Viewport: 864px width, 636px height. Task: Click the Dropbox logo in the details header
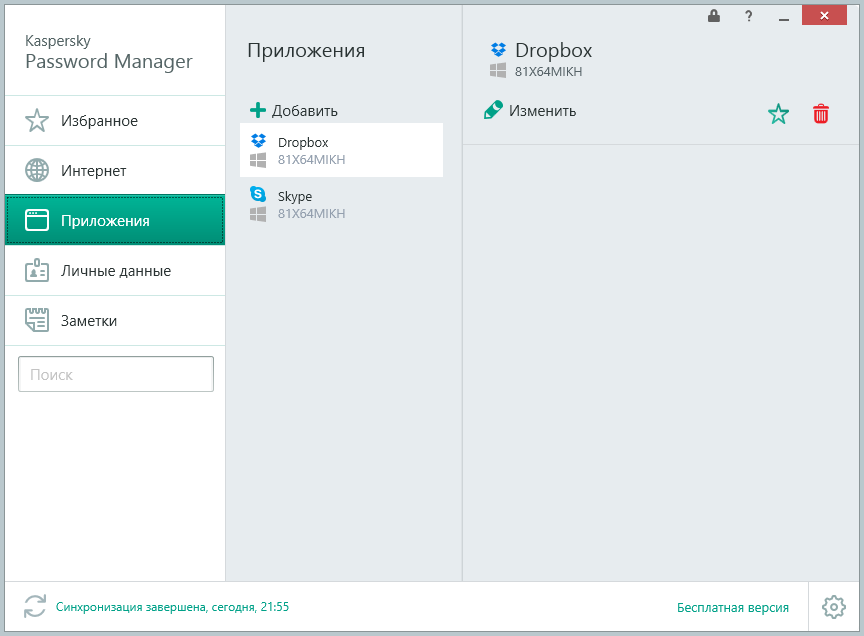tap(498, 50)
